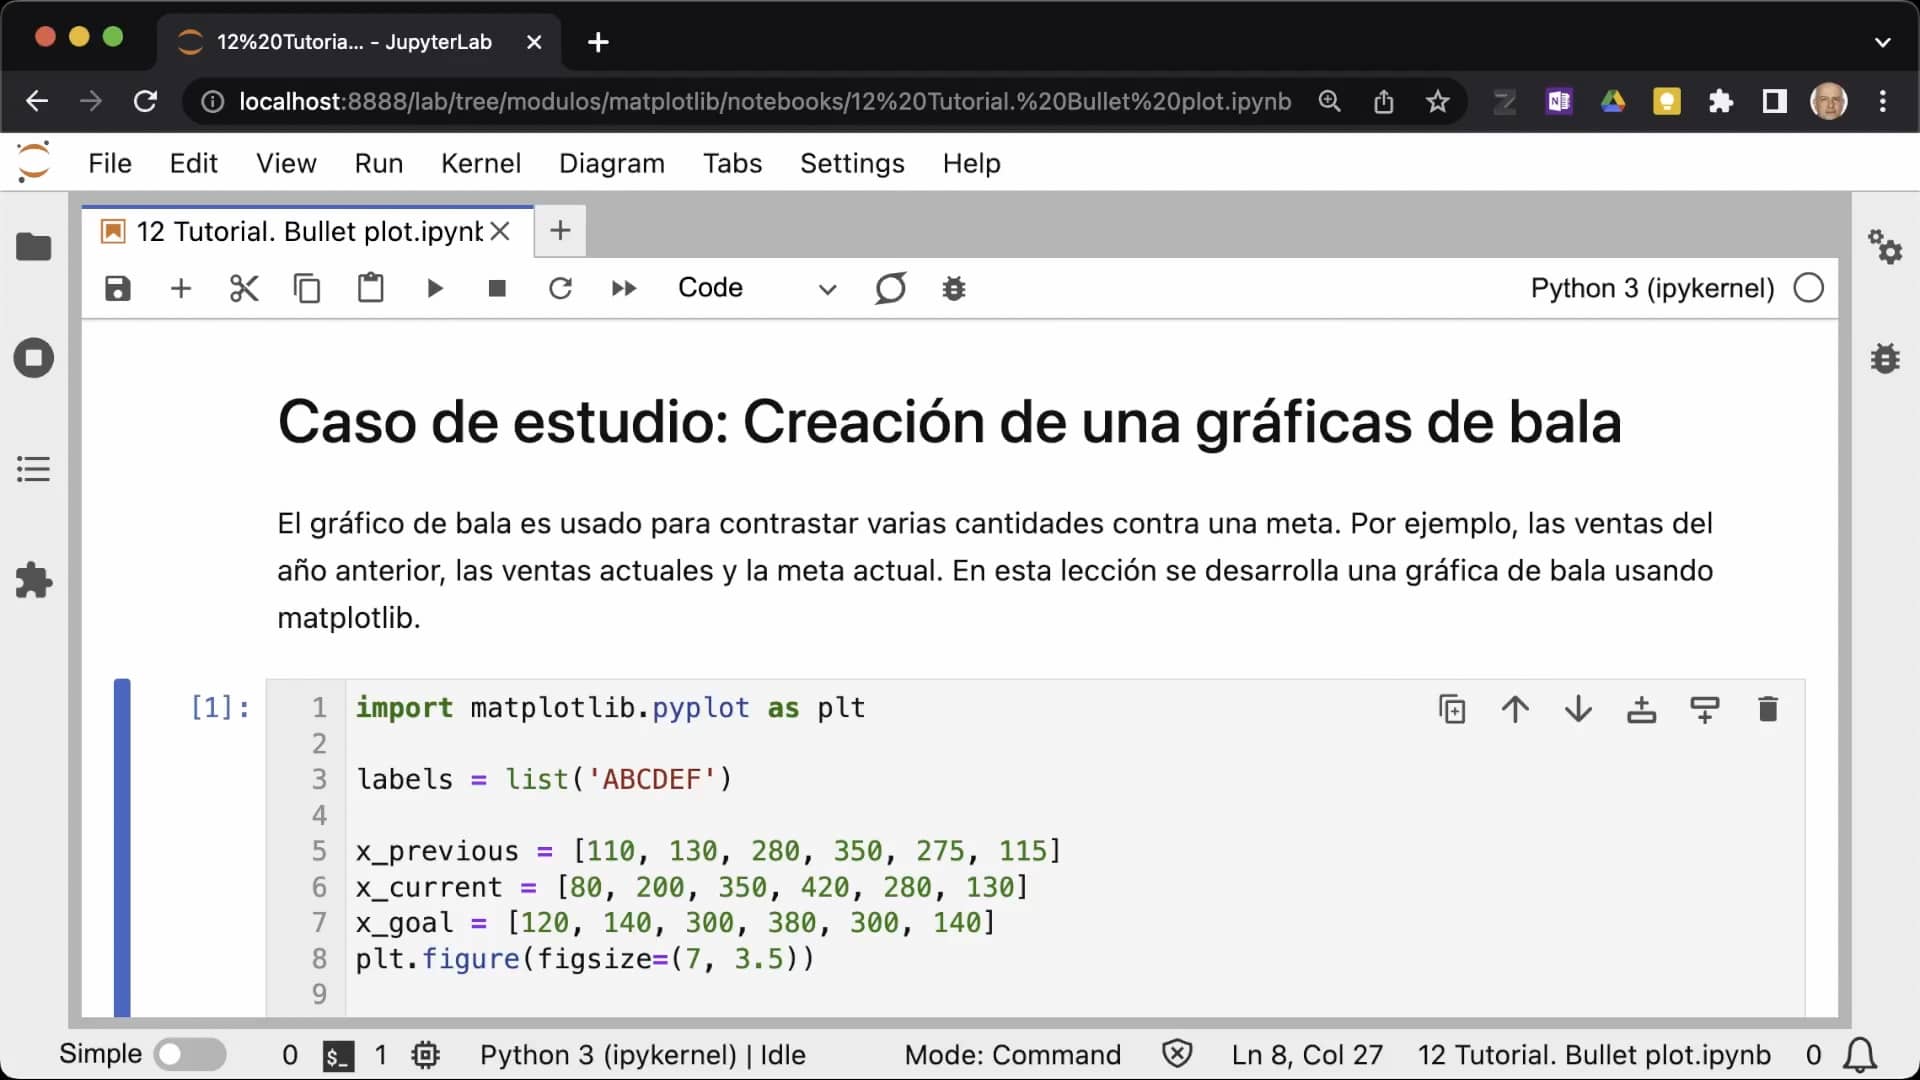The height and width of the screenshot is (1080, 1920).
Task: Interrupt the kernel with the stop icon
Action: click(497, 289)
